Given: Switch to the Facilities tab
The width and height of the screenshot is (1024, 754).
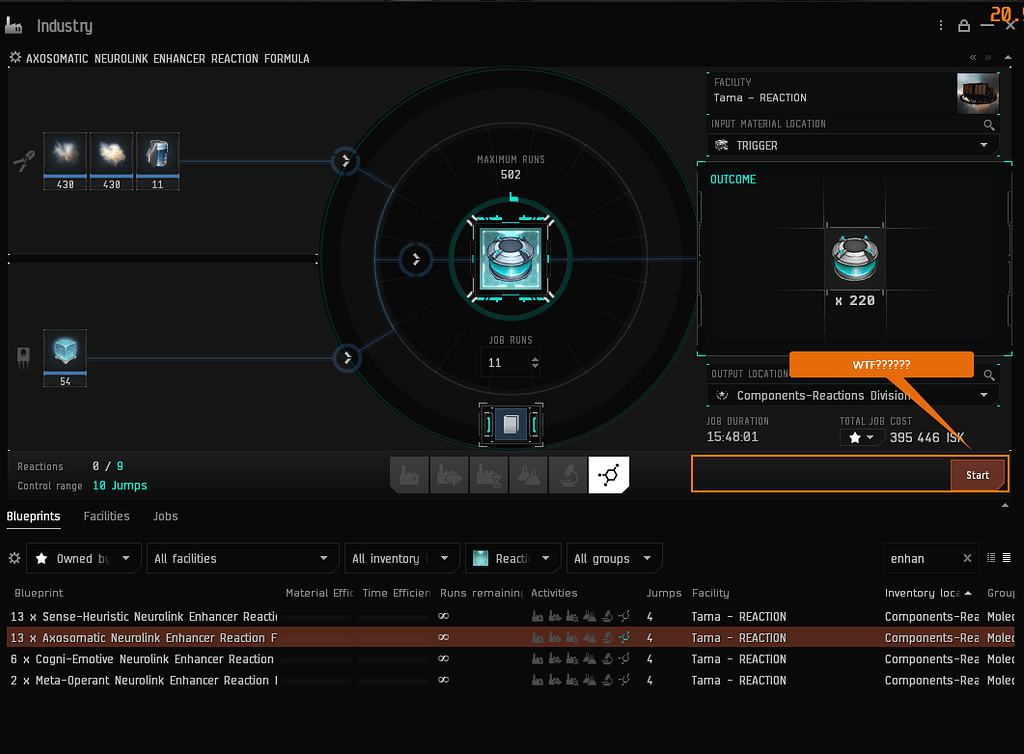Looking at the screenshot, I should (106, 517).
